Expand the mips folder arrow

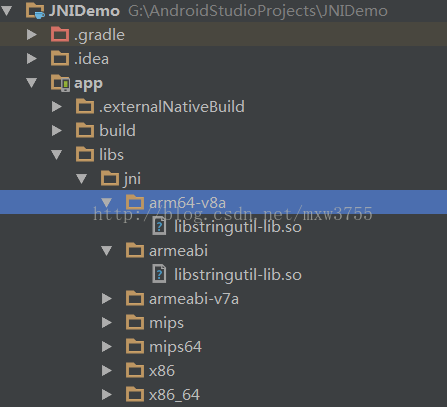pos(107,323)
